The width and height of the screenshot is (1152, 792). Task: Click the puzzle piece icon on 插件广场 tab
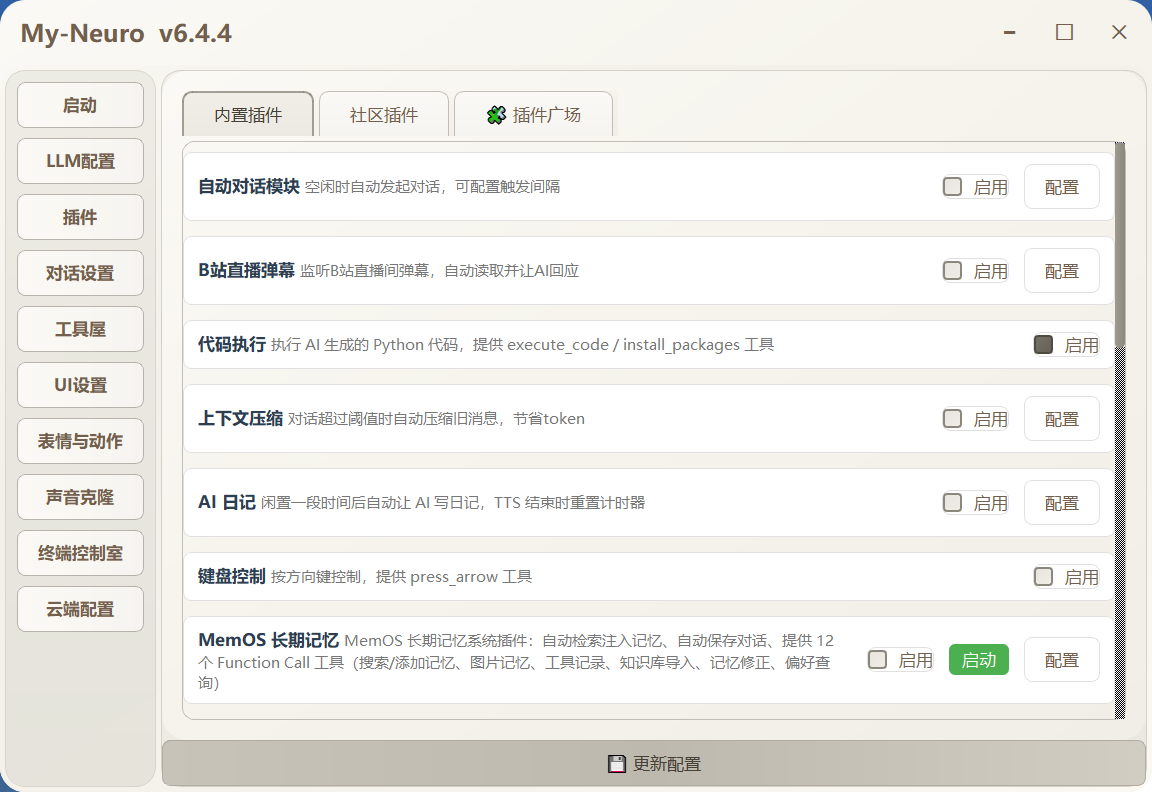[496, 115]
